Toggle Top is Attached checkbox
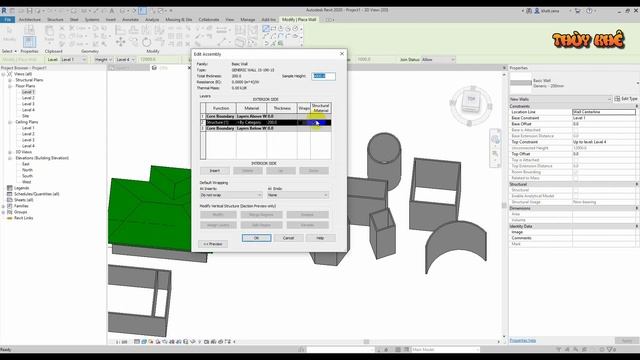The height and width of the screenshot is (360, 640). coord(575,160)
